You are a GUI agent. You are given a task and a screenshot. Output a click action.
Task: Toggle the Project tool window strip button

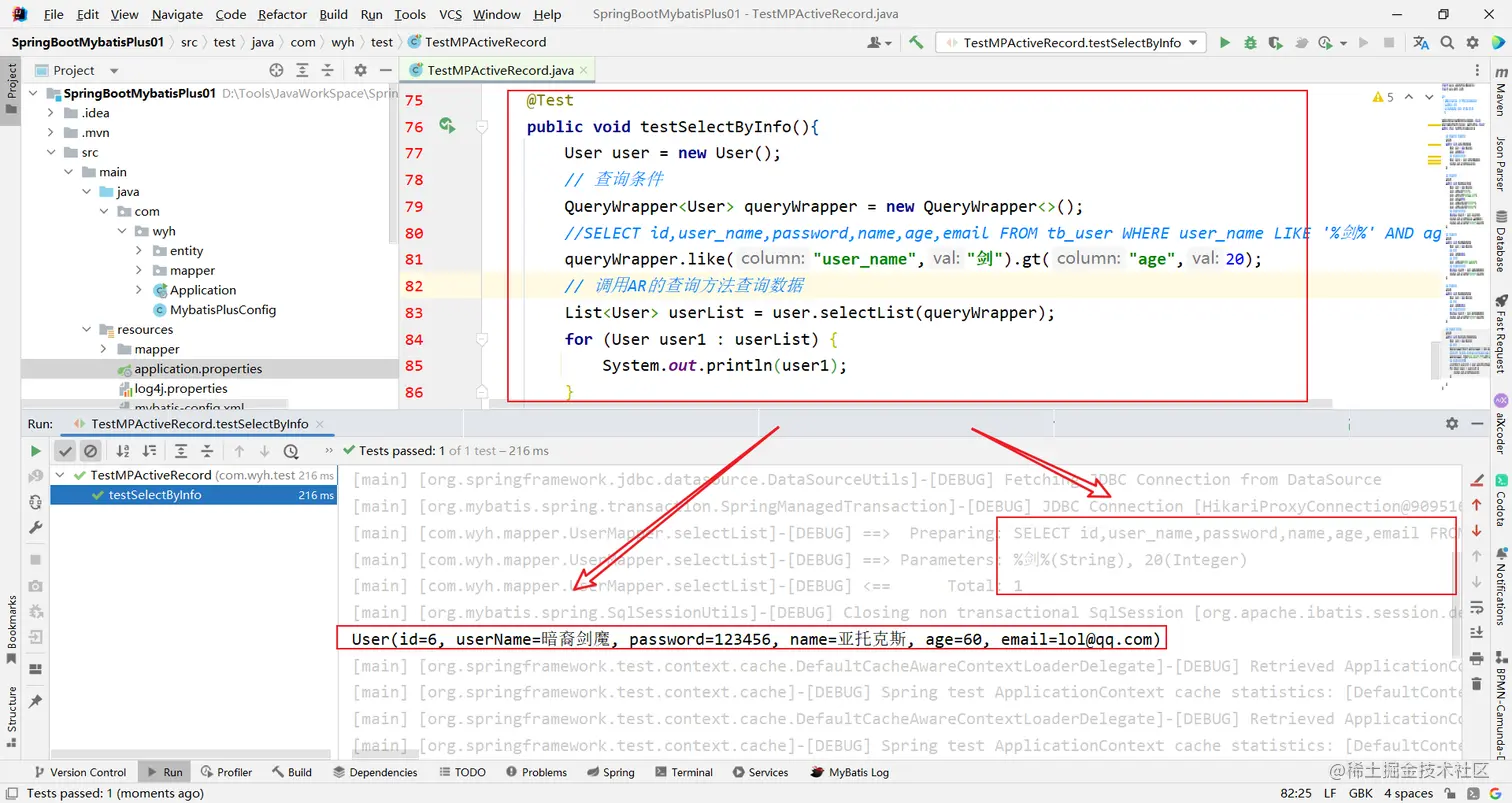11,90
